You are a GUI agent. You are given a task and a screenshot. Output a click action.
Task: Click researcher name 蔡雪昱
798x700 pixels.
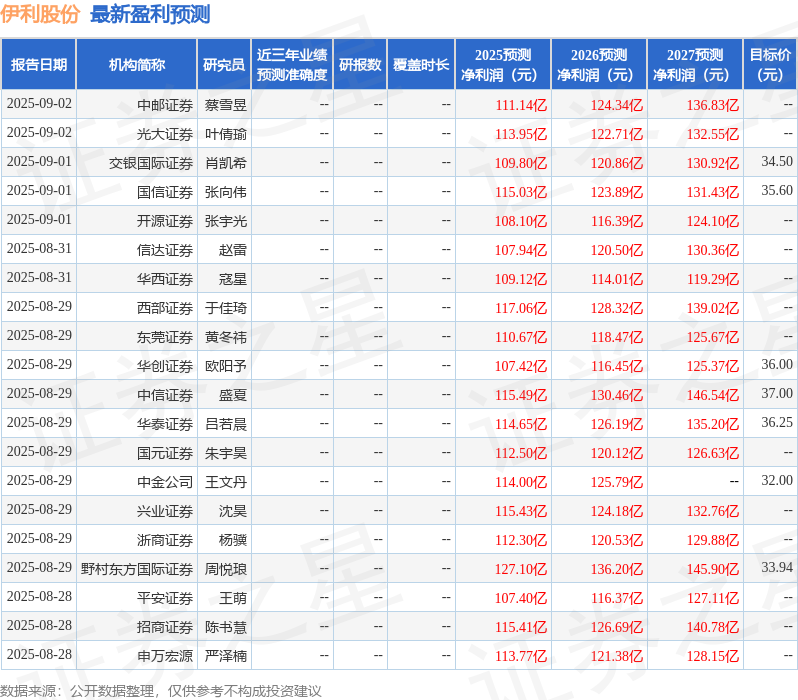click(x=226, y=105)
